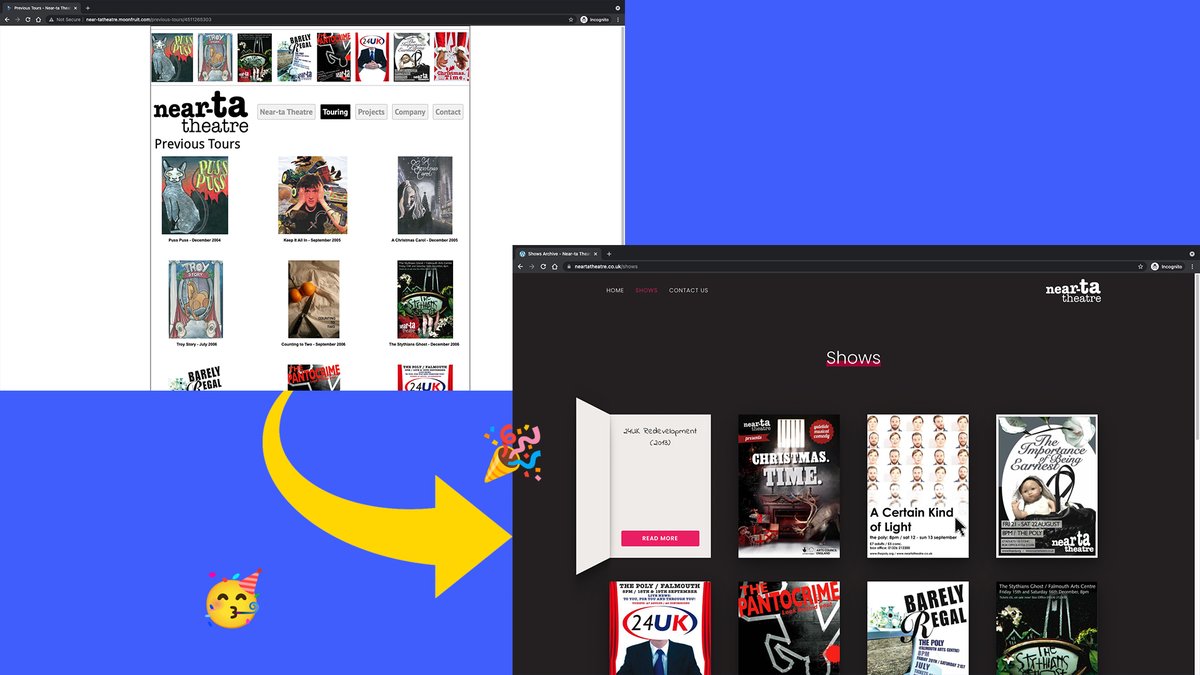Click Troy thumbnail in old site header strip
This screenshot has width=1200, height=675.
point(215,57)
